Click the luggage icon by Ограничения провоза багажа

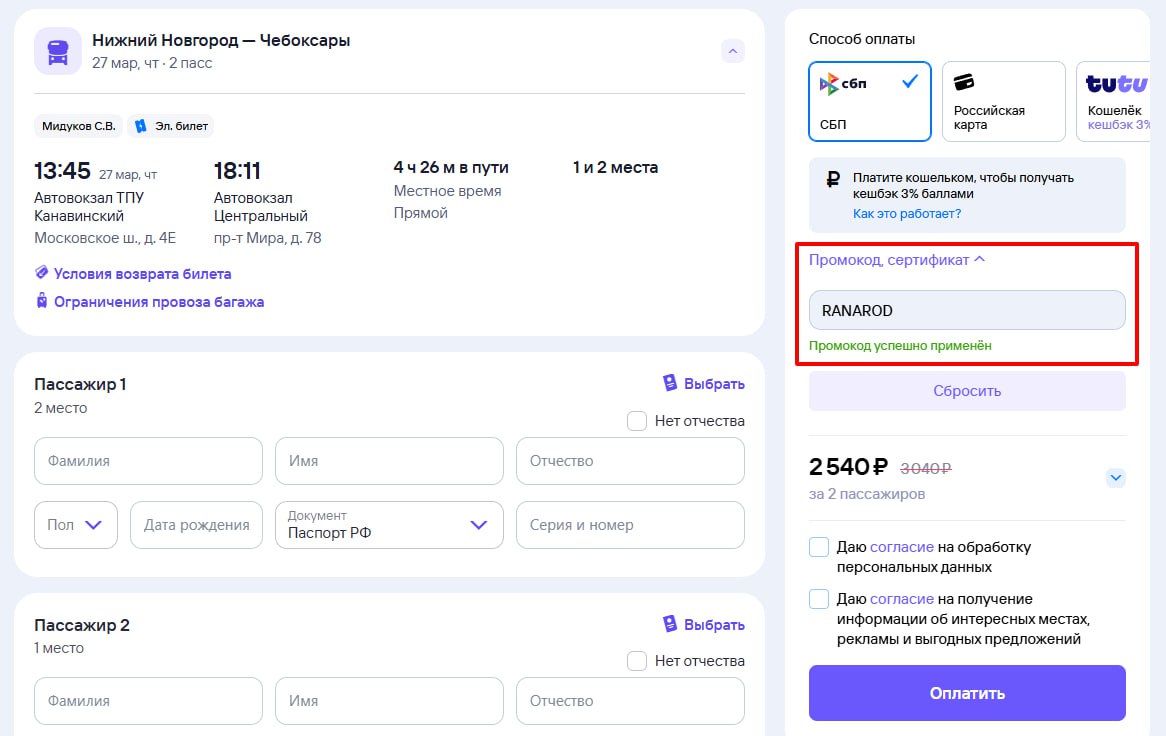(x=42, y=301)
